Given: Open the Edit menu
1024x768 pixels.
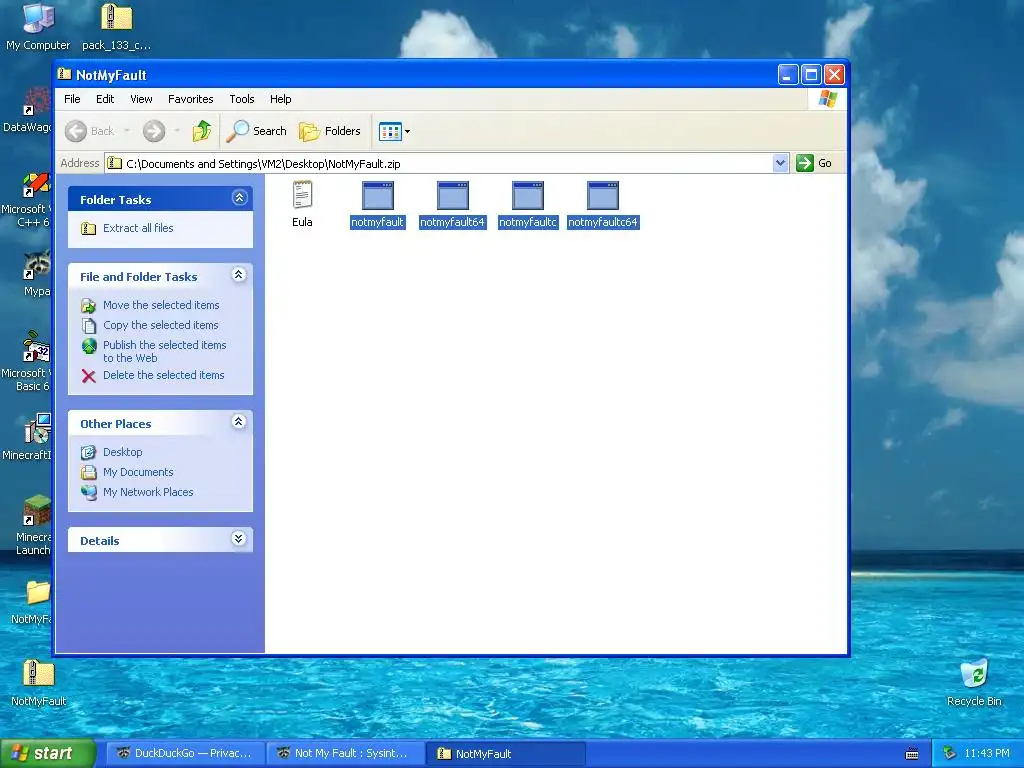Looking at the screenshot, I should [105, 99].
